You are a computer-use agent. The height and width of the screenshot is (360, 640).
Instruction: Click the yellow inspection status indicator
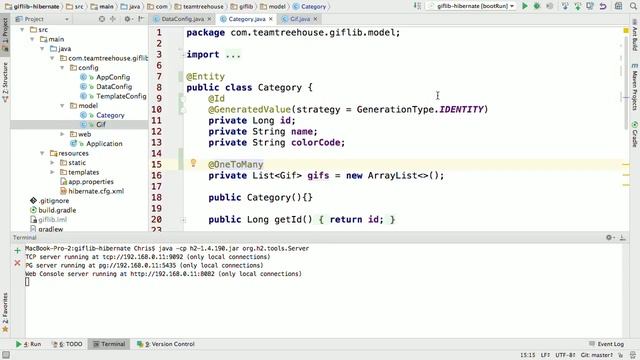coord(626,31)
